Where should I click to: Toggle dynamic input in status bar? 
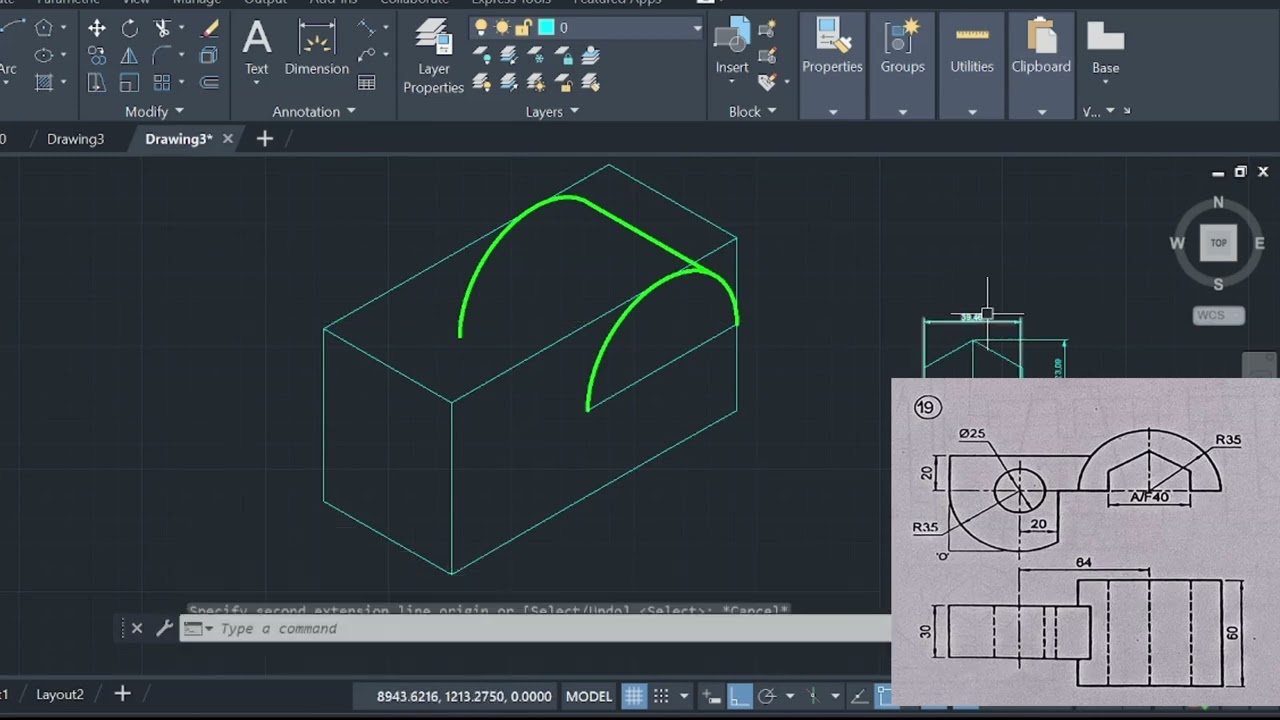tap(711, 696)
